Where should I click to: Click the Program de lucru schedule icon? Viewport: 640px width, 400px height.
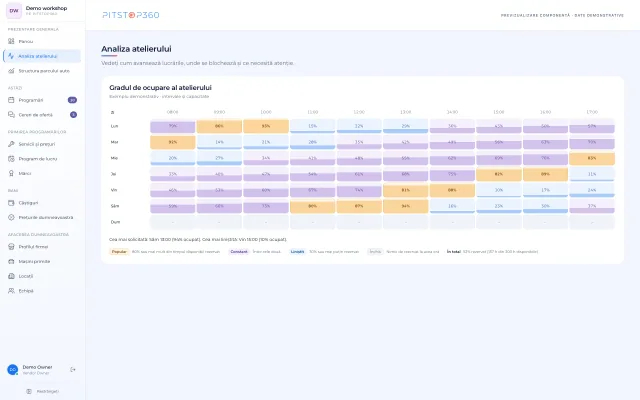point(11,159)
